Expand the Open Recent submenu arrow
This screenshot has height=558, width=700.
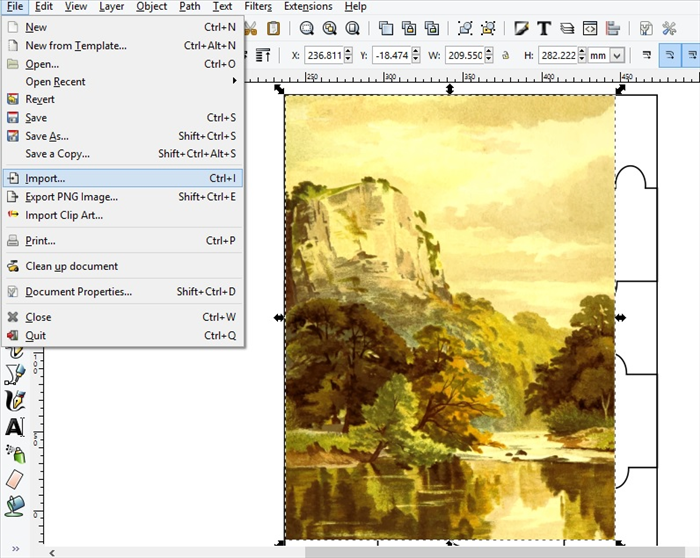click(234, 81)
